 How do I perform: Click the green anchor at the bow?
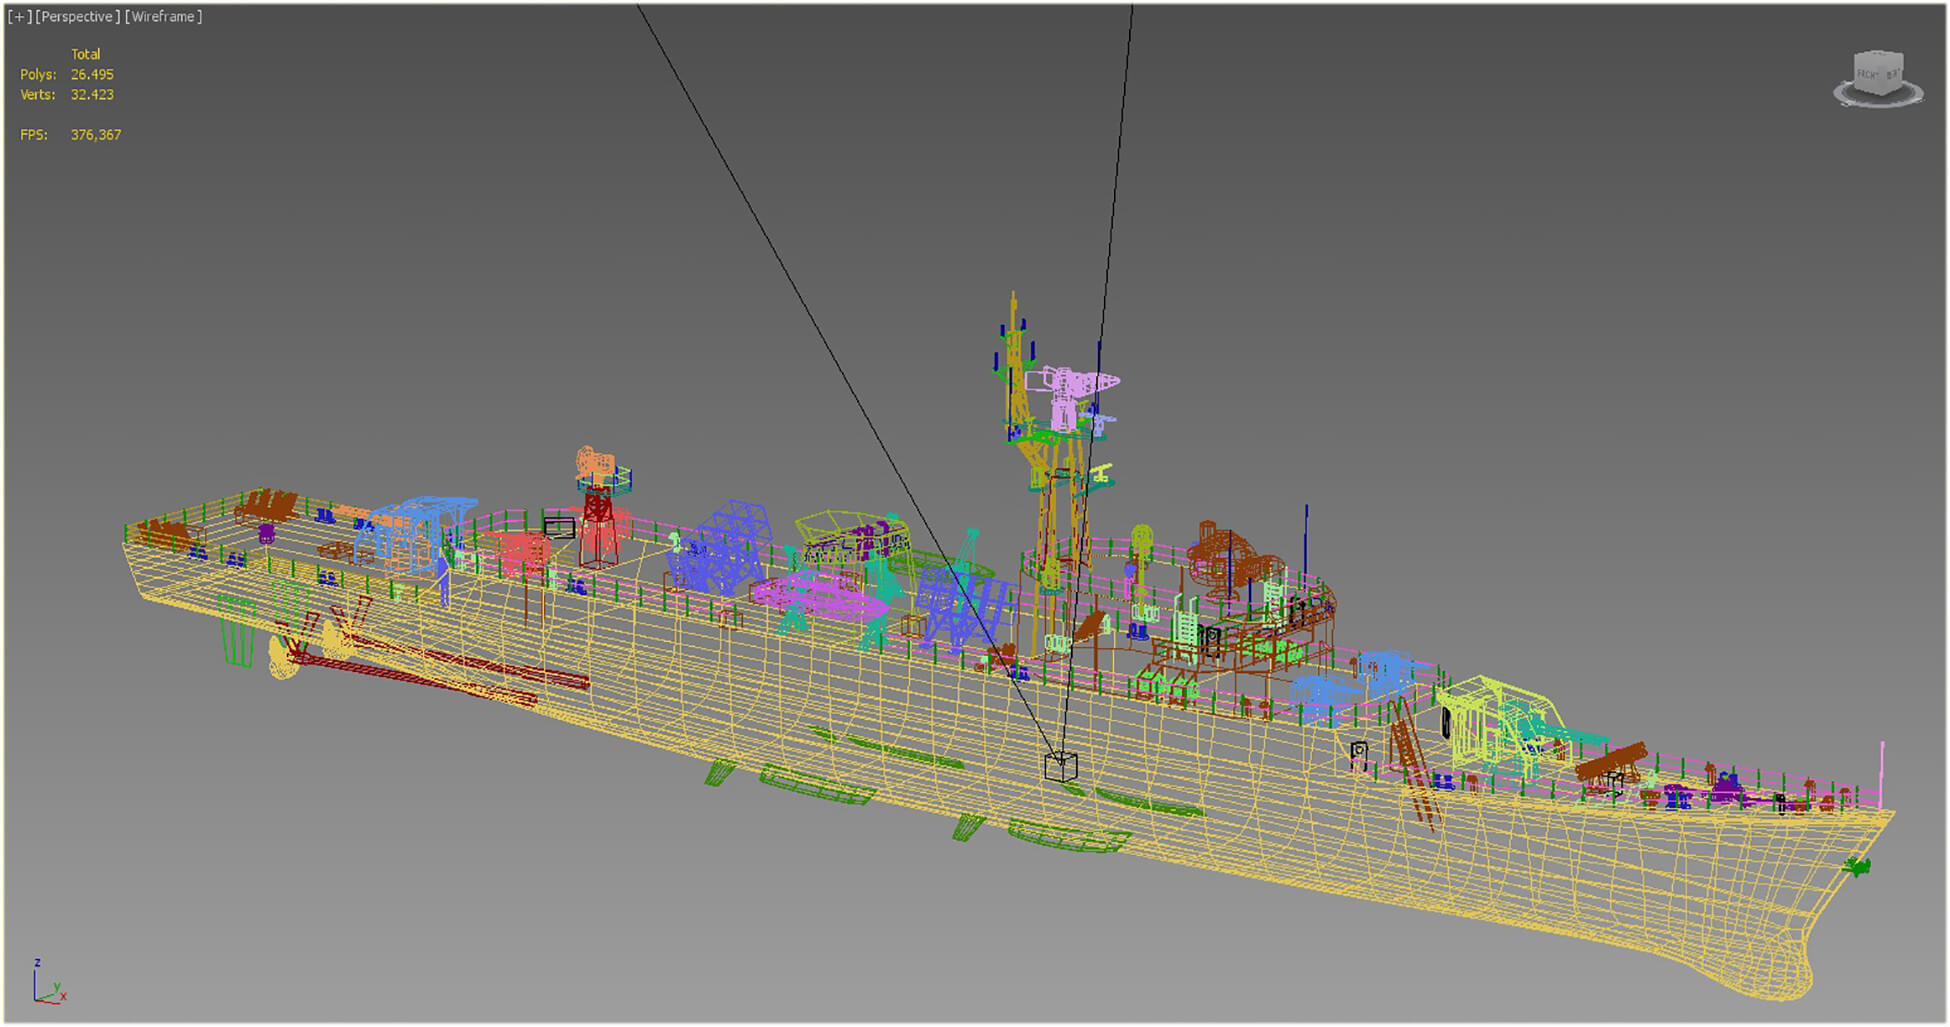coord(1857,866)
